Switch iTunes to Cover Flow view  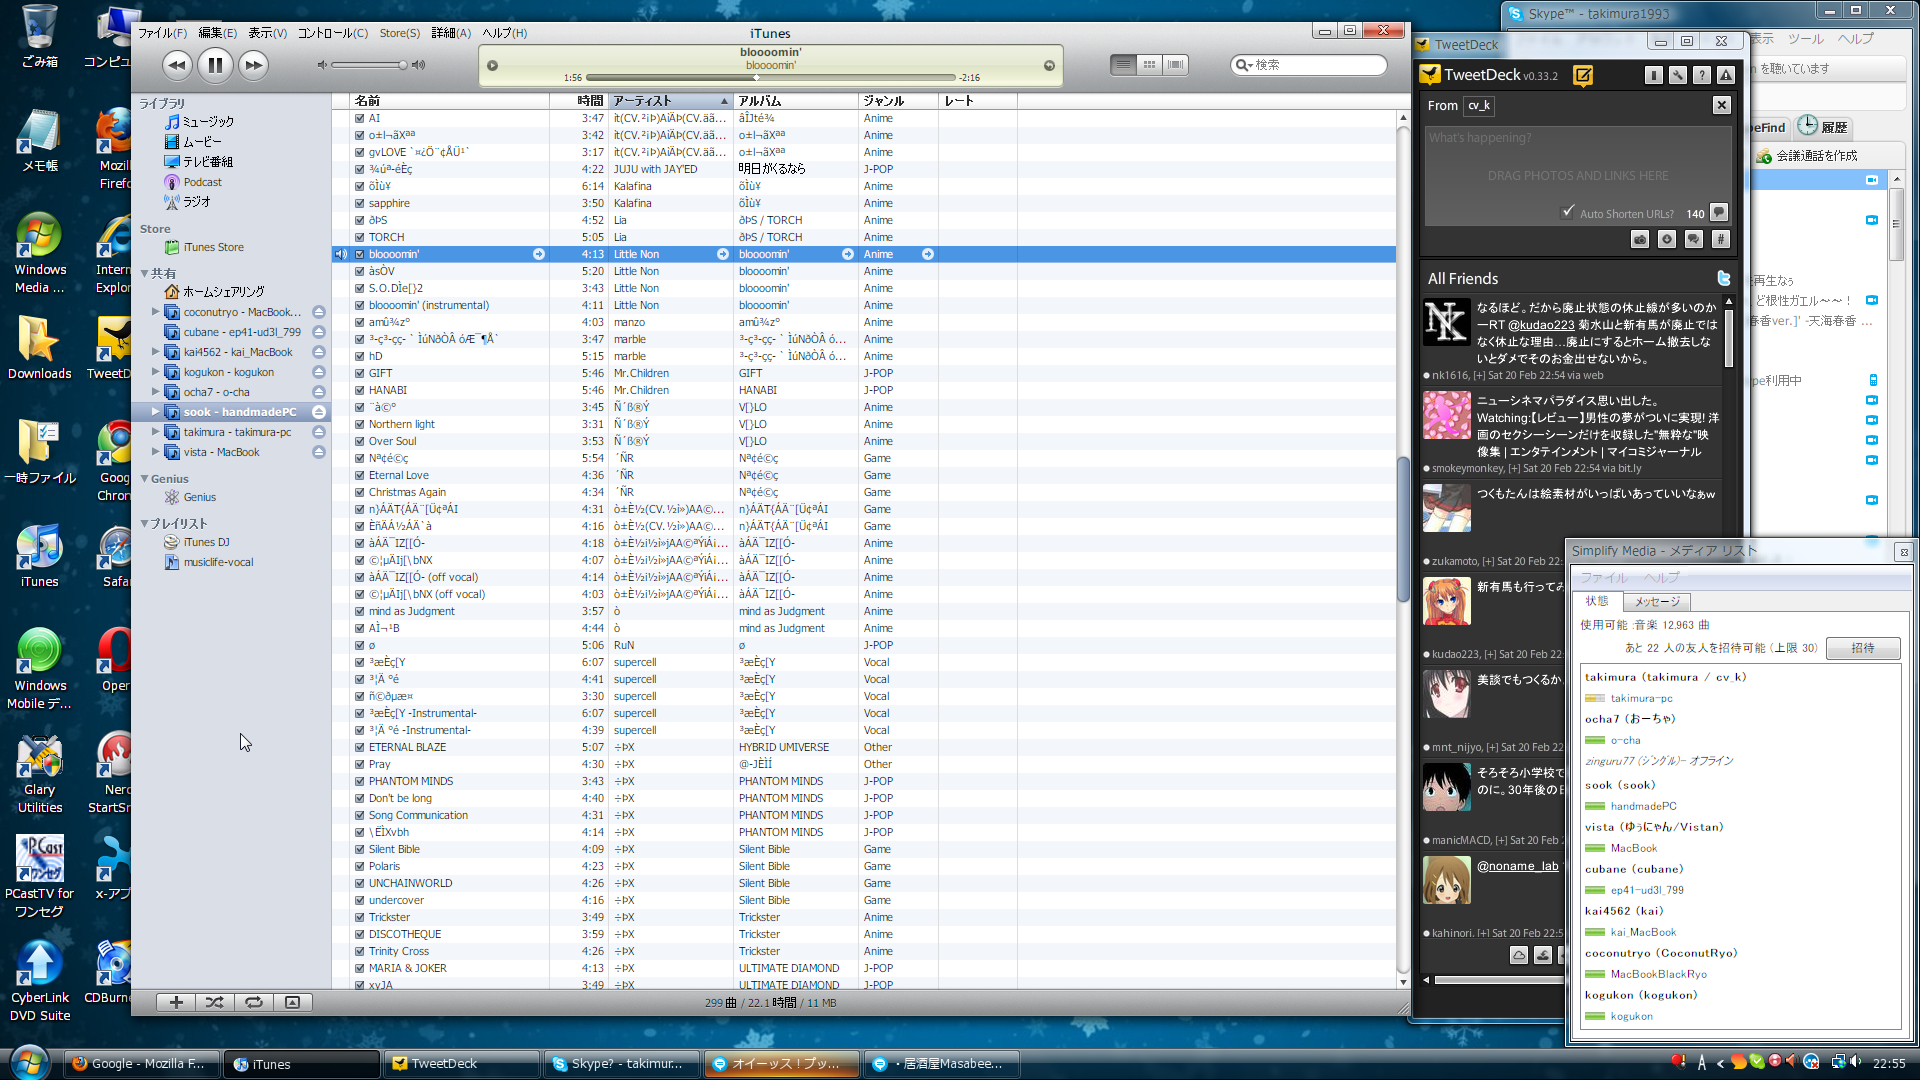(1176, 65)
